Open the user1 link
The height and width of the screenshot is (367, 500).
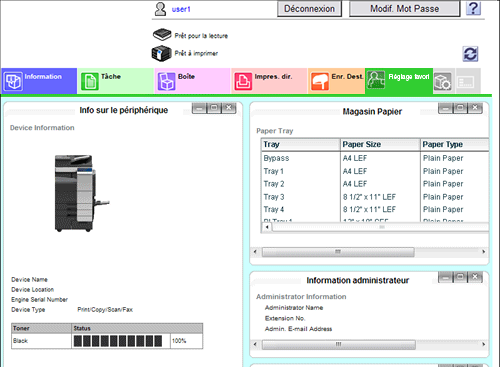(181, 9)
